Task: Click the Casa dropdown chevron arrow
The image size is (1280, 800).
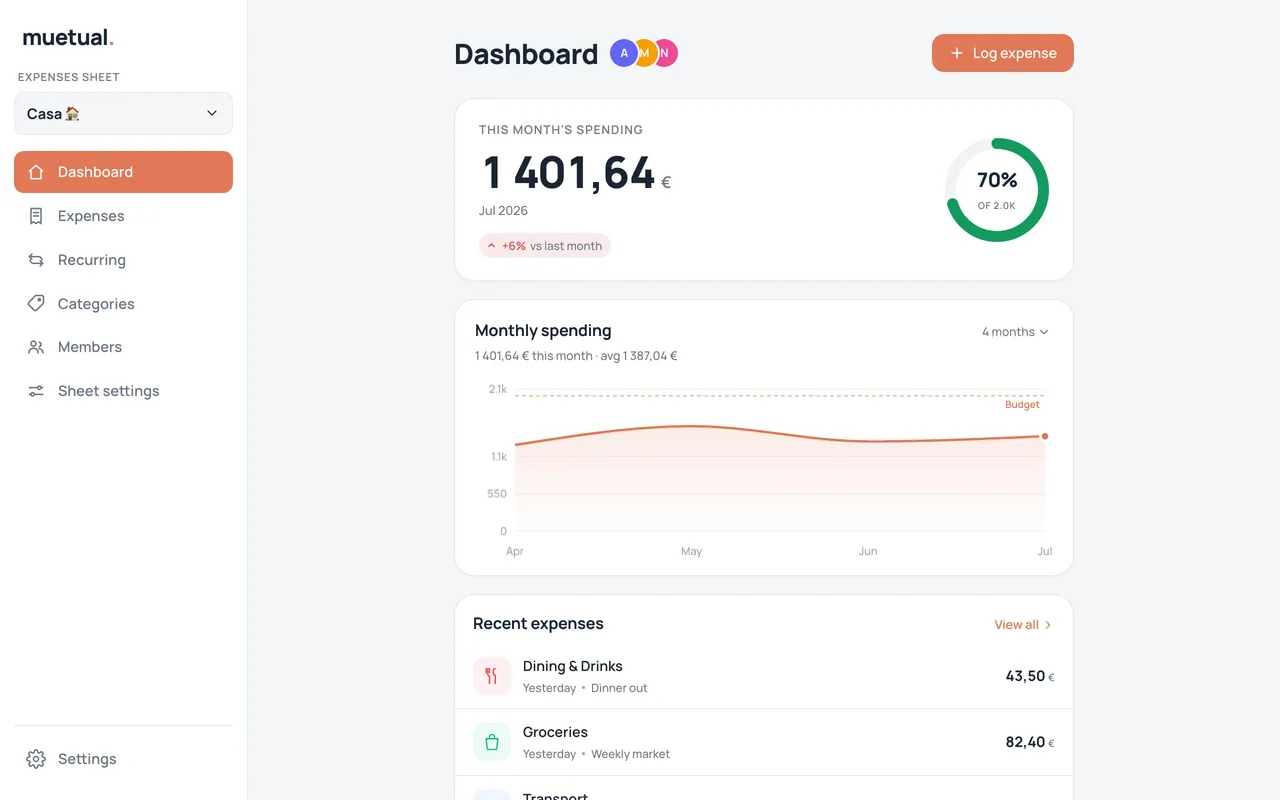Action: 212,114
